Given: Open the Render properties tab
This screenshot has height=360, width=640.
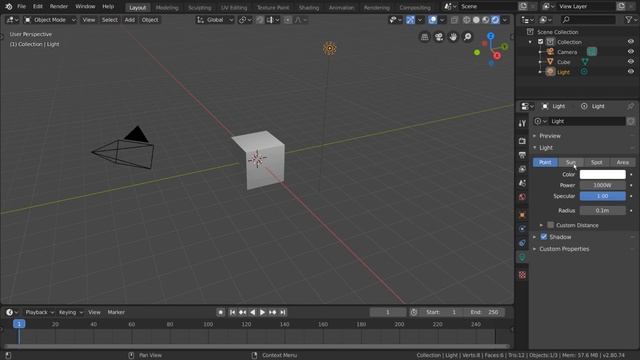Looking at the screenshot, I should 522,141.
